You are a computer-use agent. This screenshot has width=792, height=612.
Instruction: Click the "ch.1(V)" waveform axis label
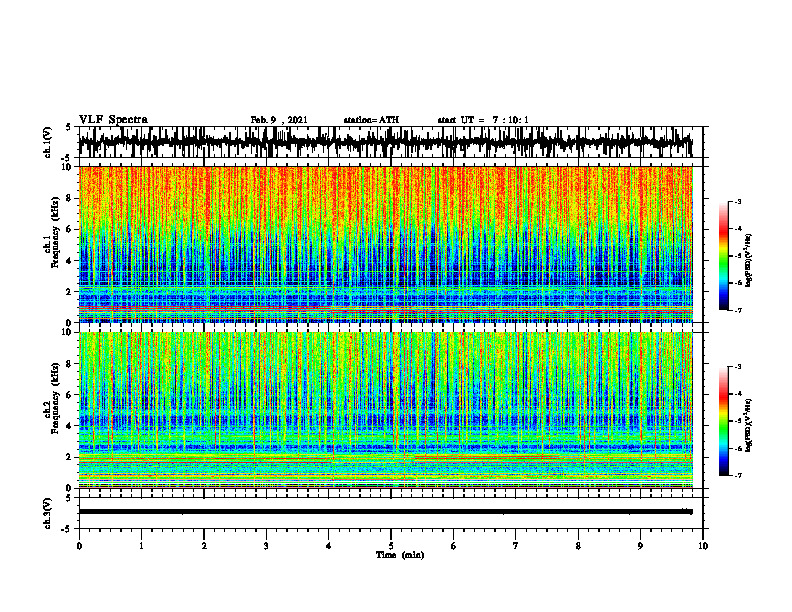tap(48, 142)
